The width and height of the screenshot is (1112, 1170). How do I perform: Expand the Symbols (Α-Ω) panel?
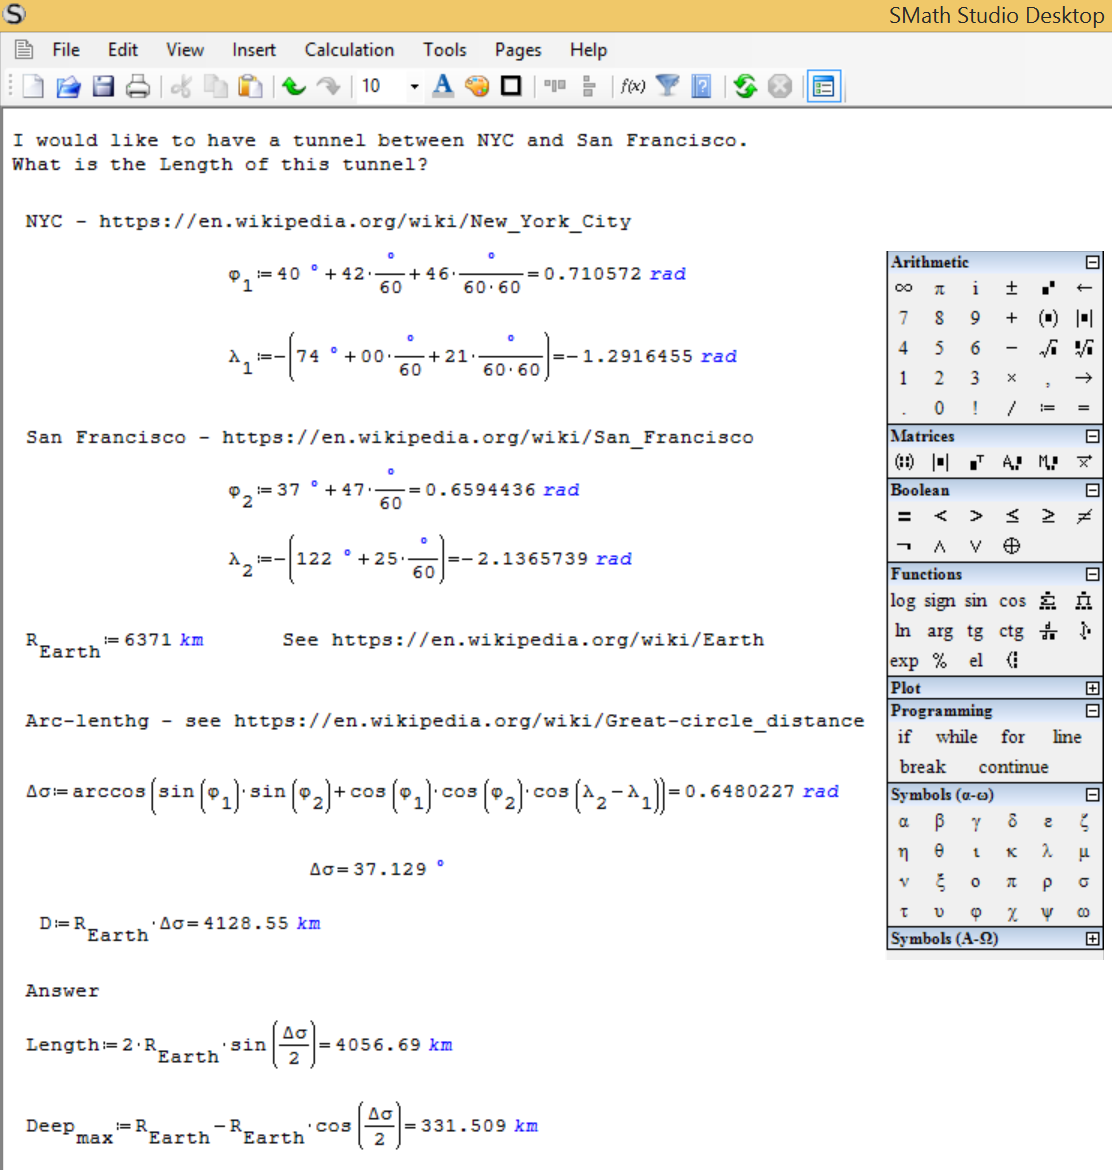1092,939
